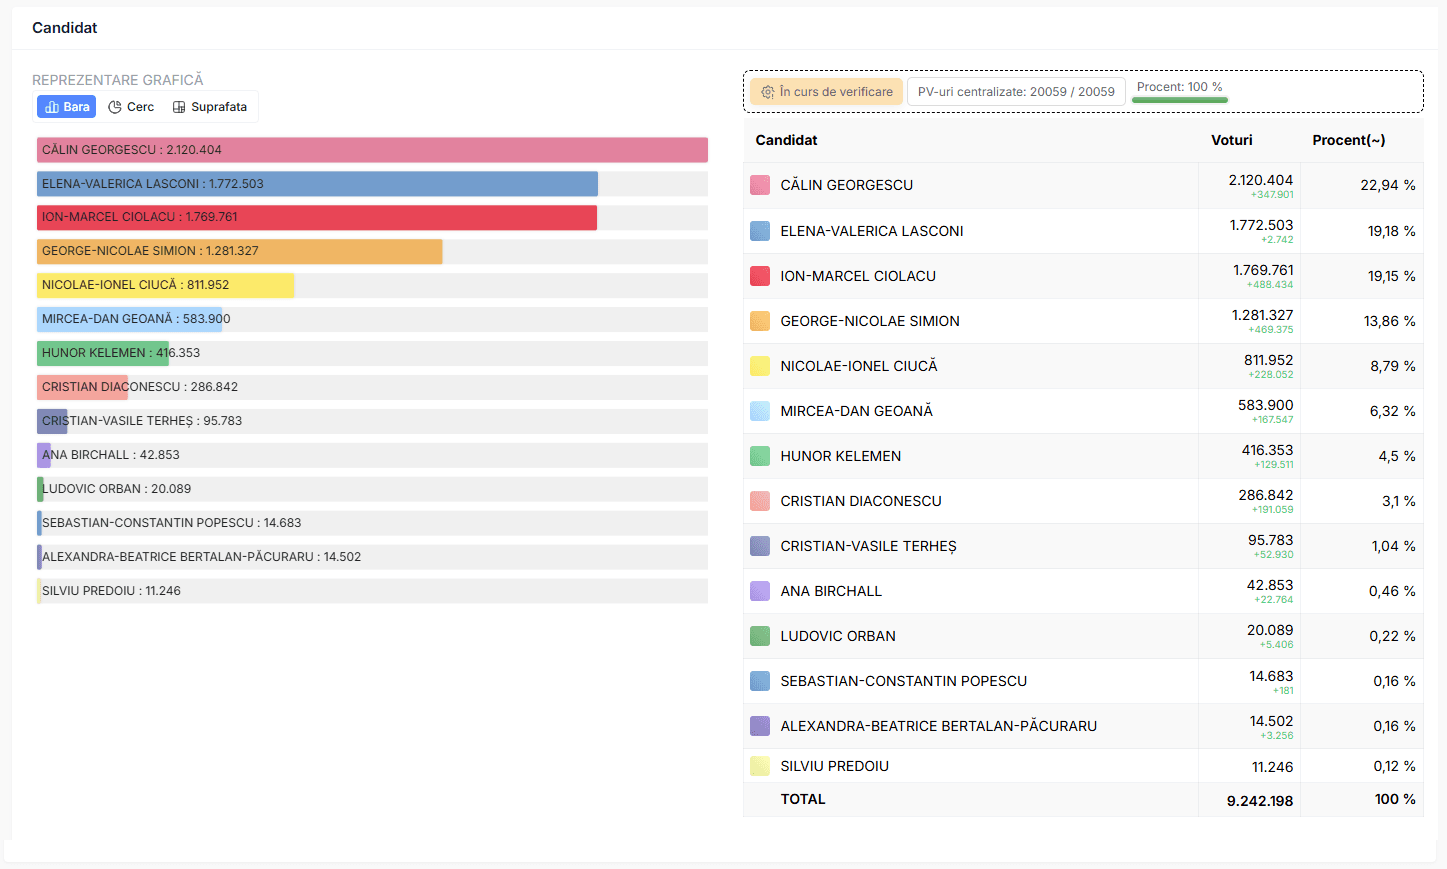Image resolution: width=1447 pixels, height=869 pixels.
Task: Click PV-uri centralizate count badge
Action: coord(1016,92)
